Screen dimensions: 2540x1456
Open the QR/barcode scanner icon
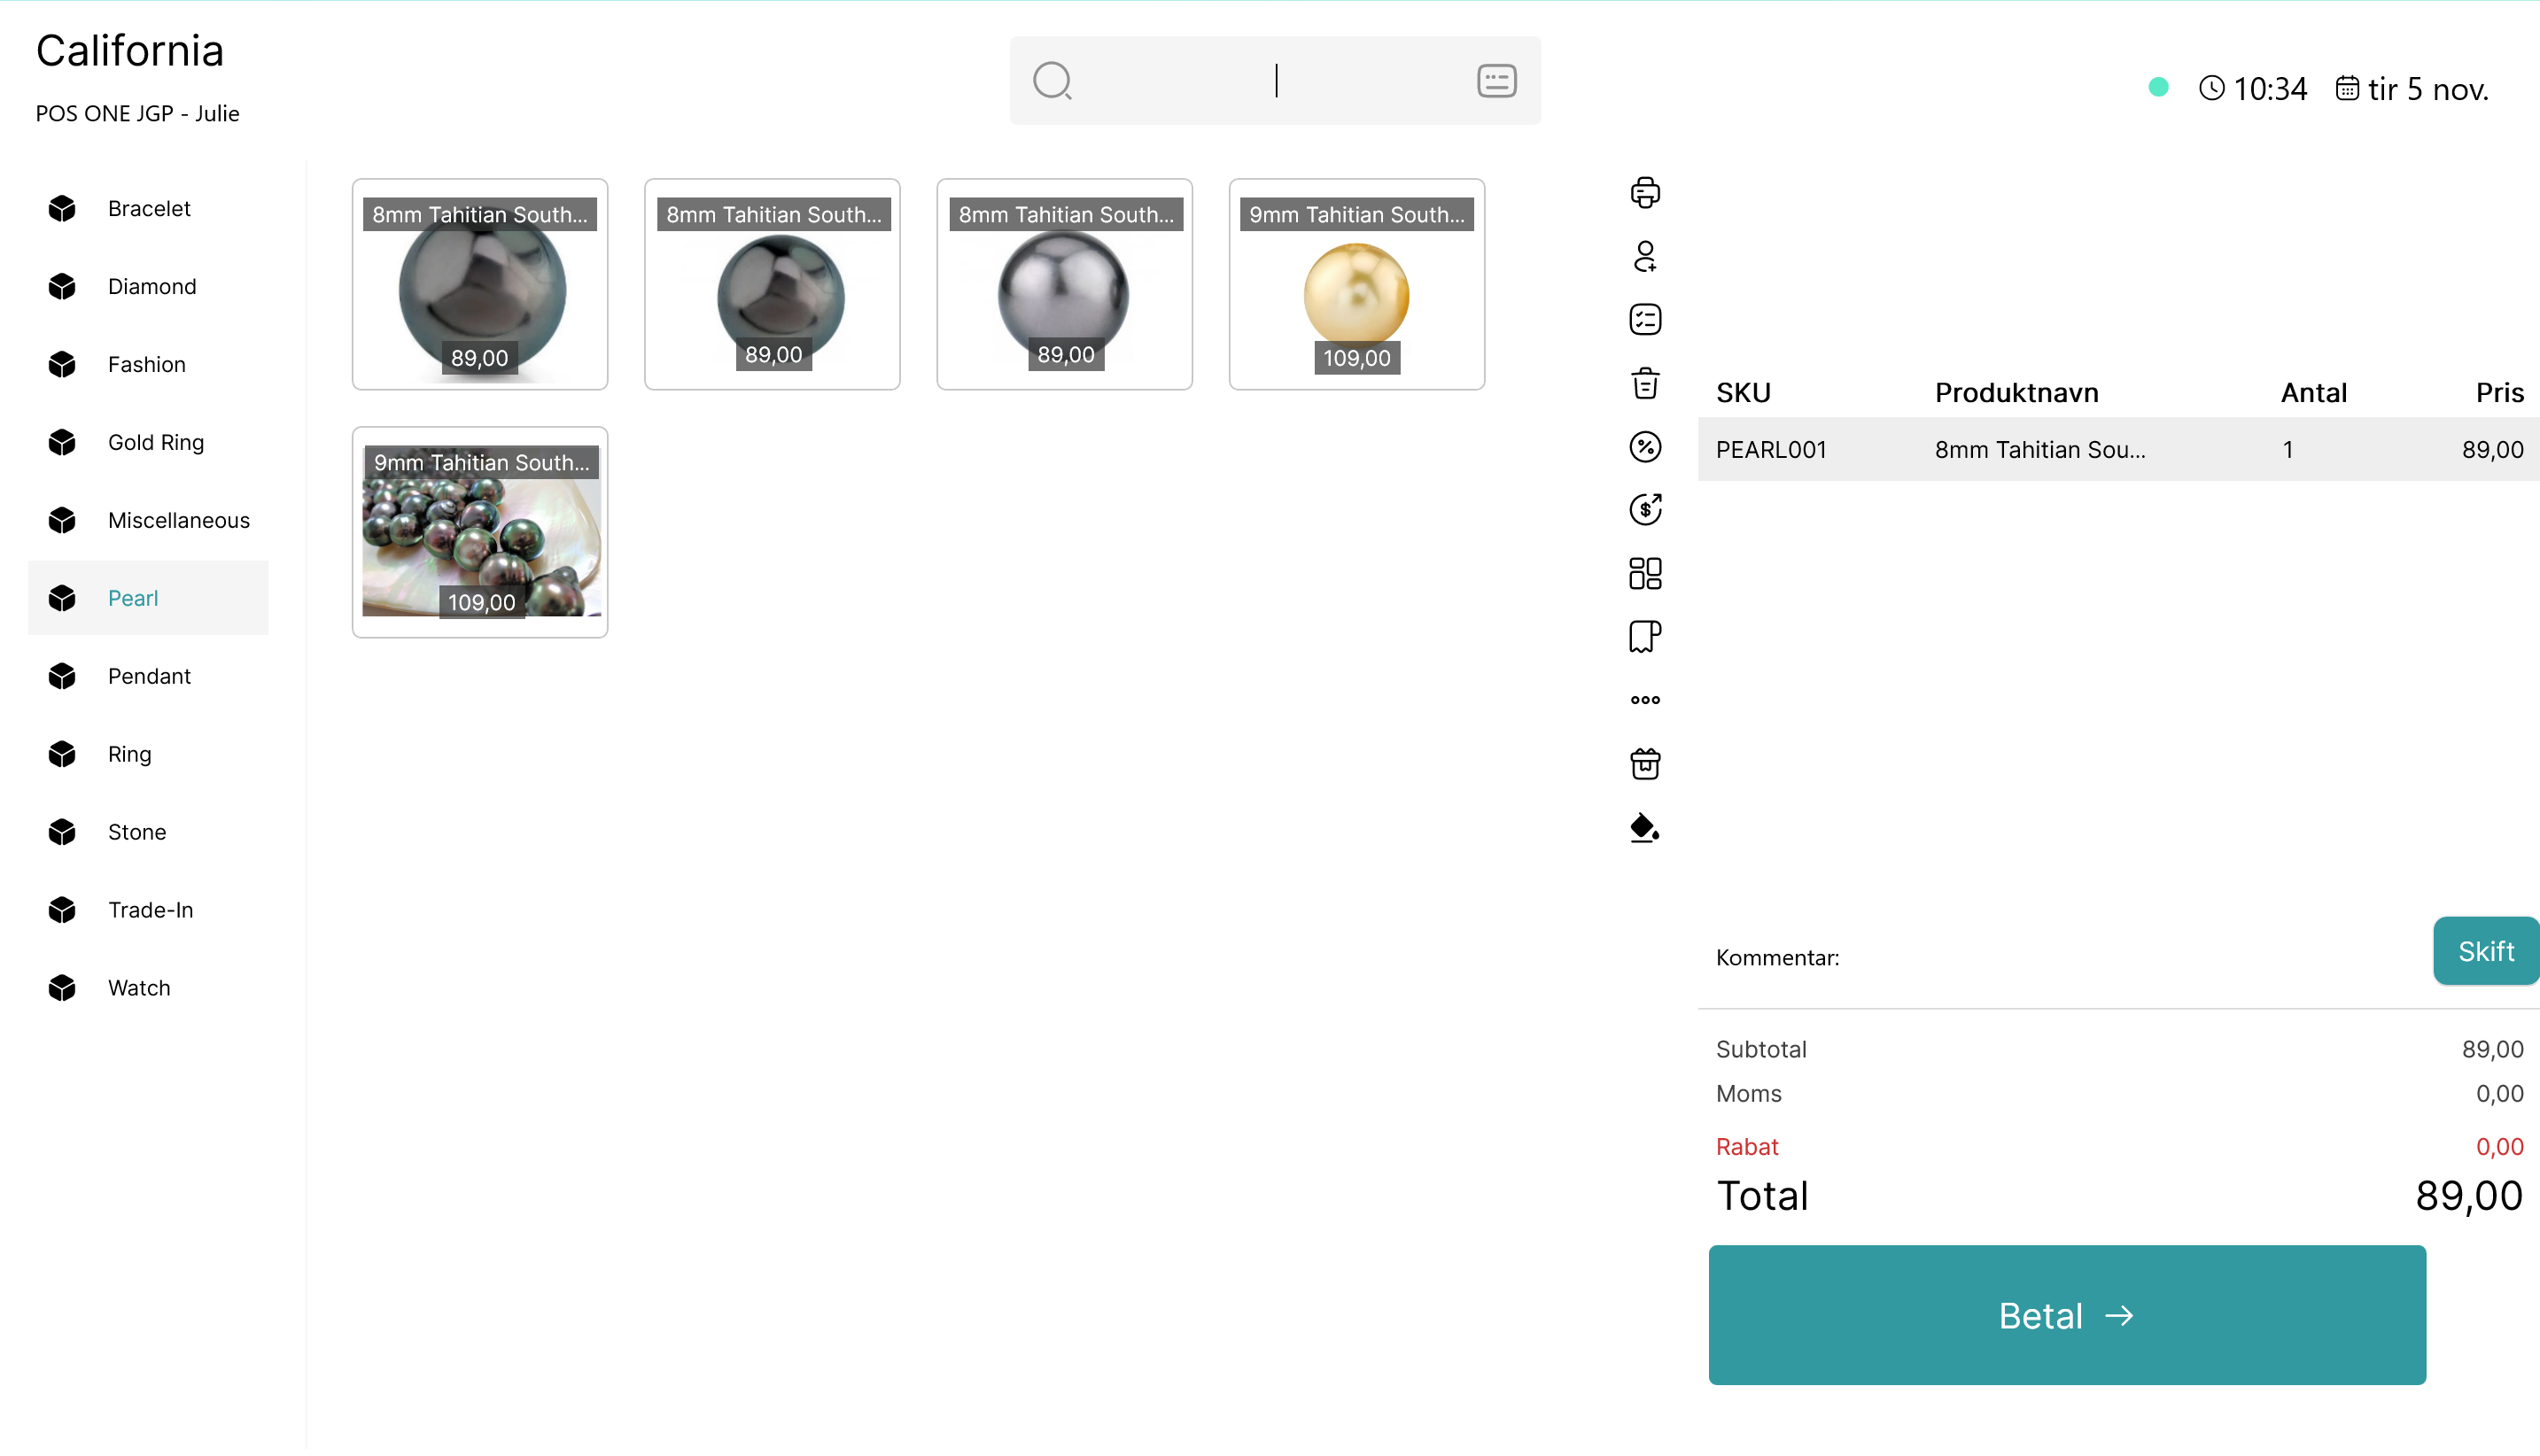1643,574
